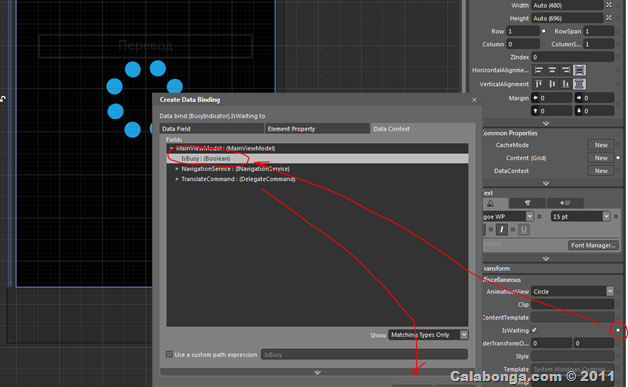The height and width of the screenshot is (387, 628).
Task: Open Content (Grid) advanced options marker
Action: click(x=618, y=158)
